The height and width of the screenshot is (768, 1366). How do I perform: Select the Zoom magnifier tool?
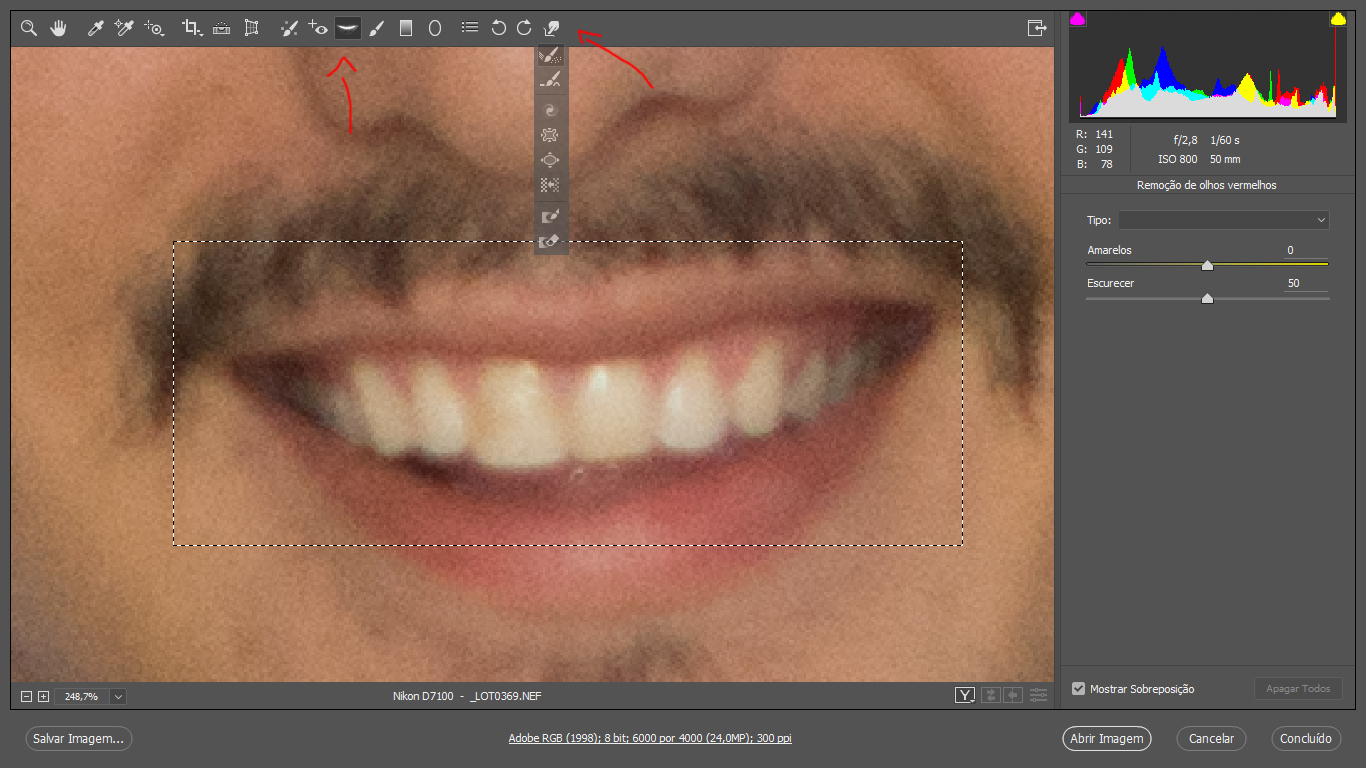tap(29, 28)
